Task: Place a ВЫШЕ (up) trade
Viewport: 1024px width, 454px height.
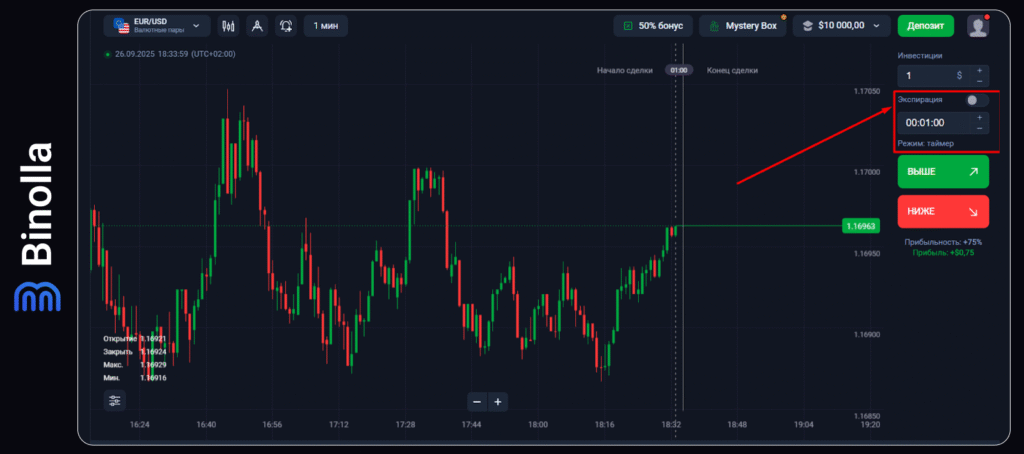Action: click(943, 172)
